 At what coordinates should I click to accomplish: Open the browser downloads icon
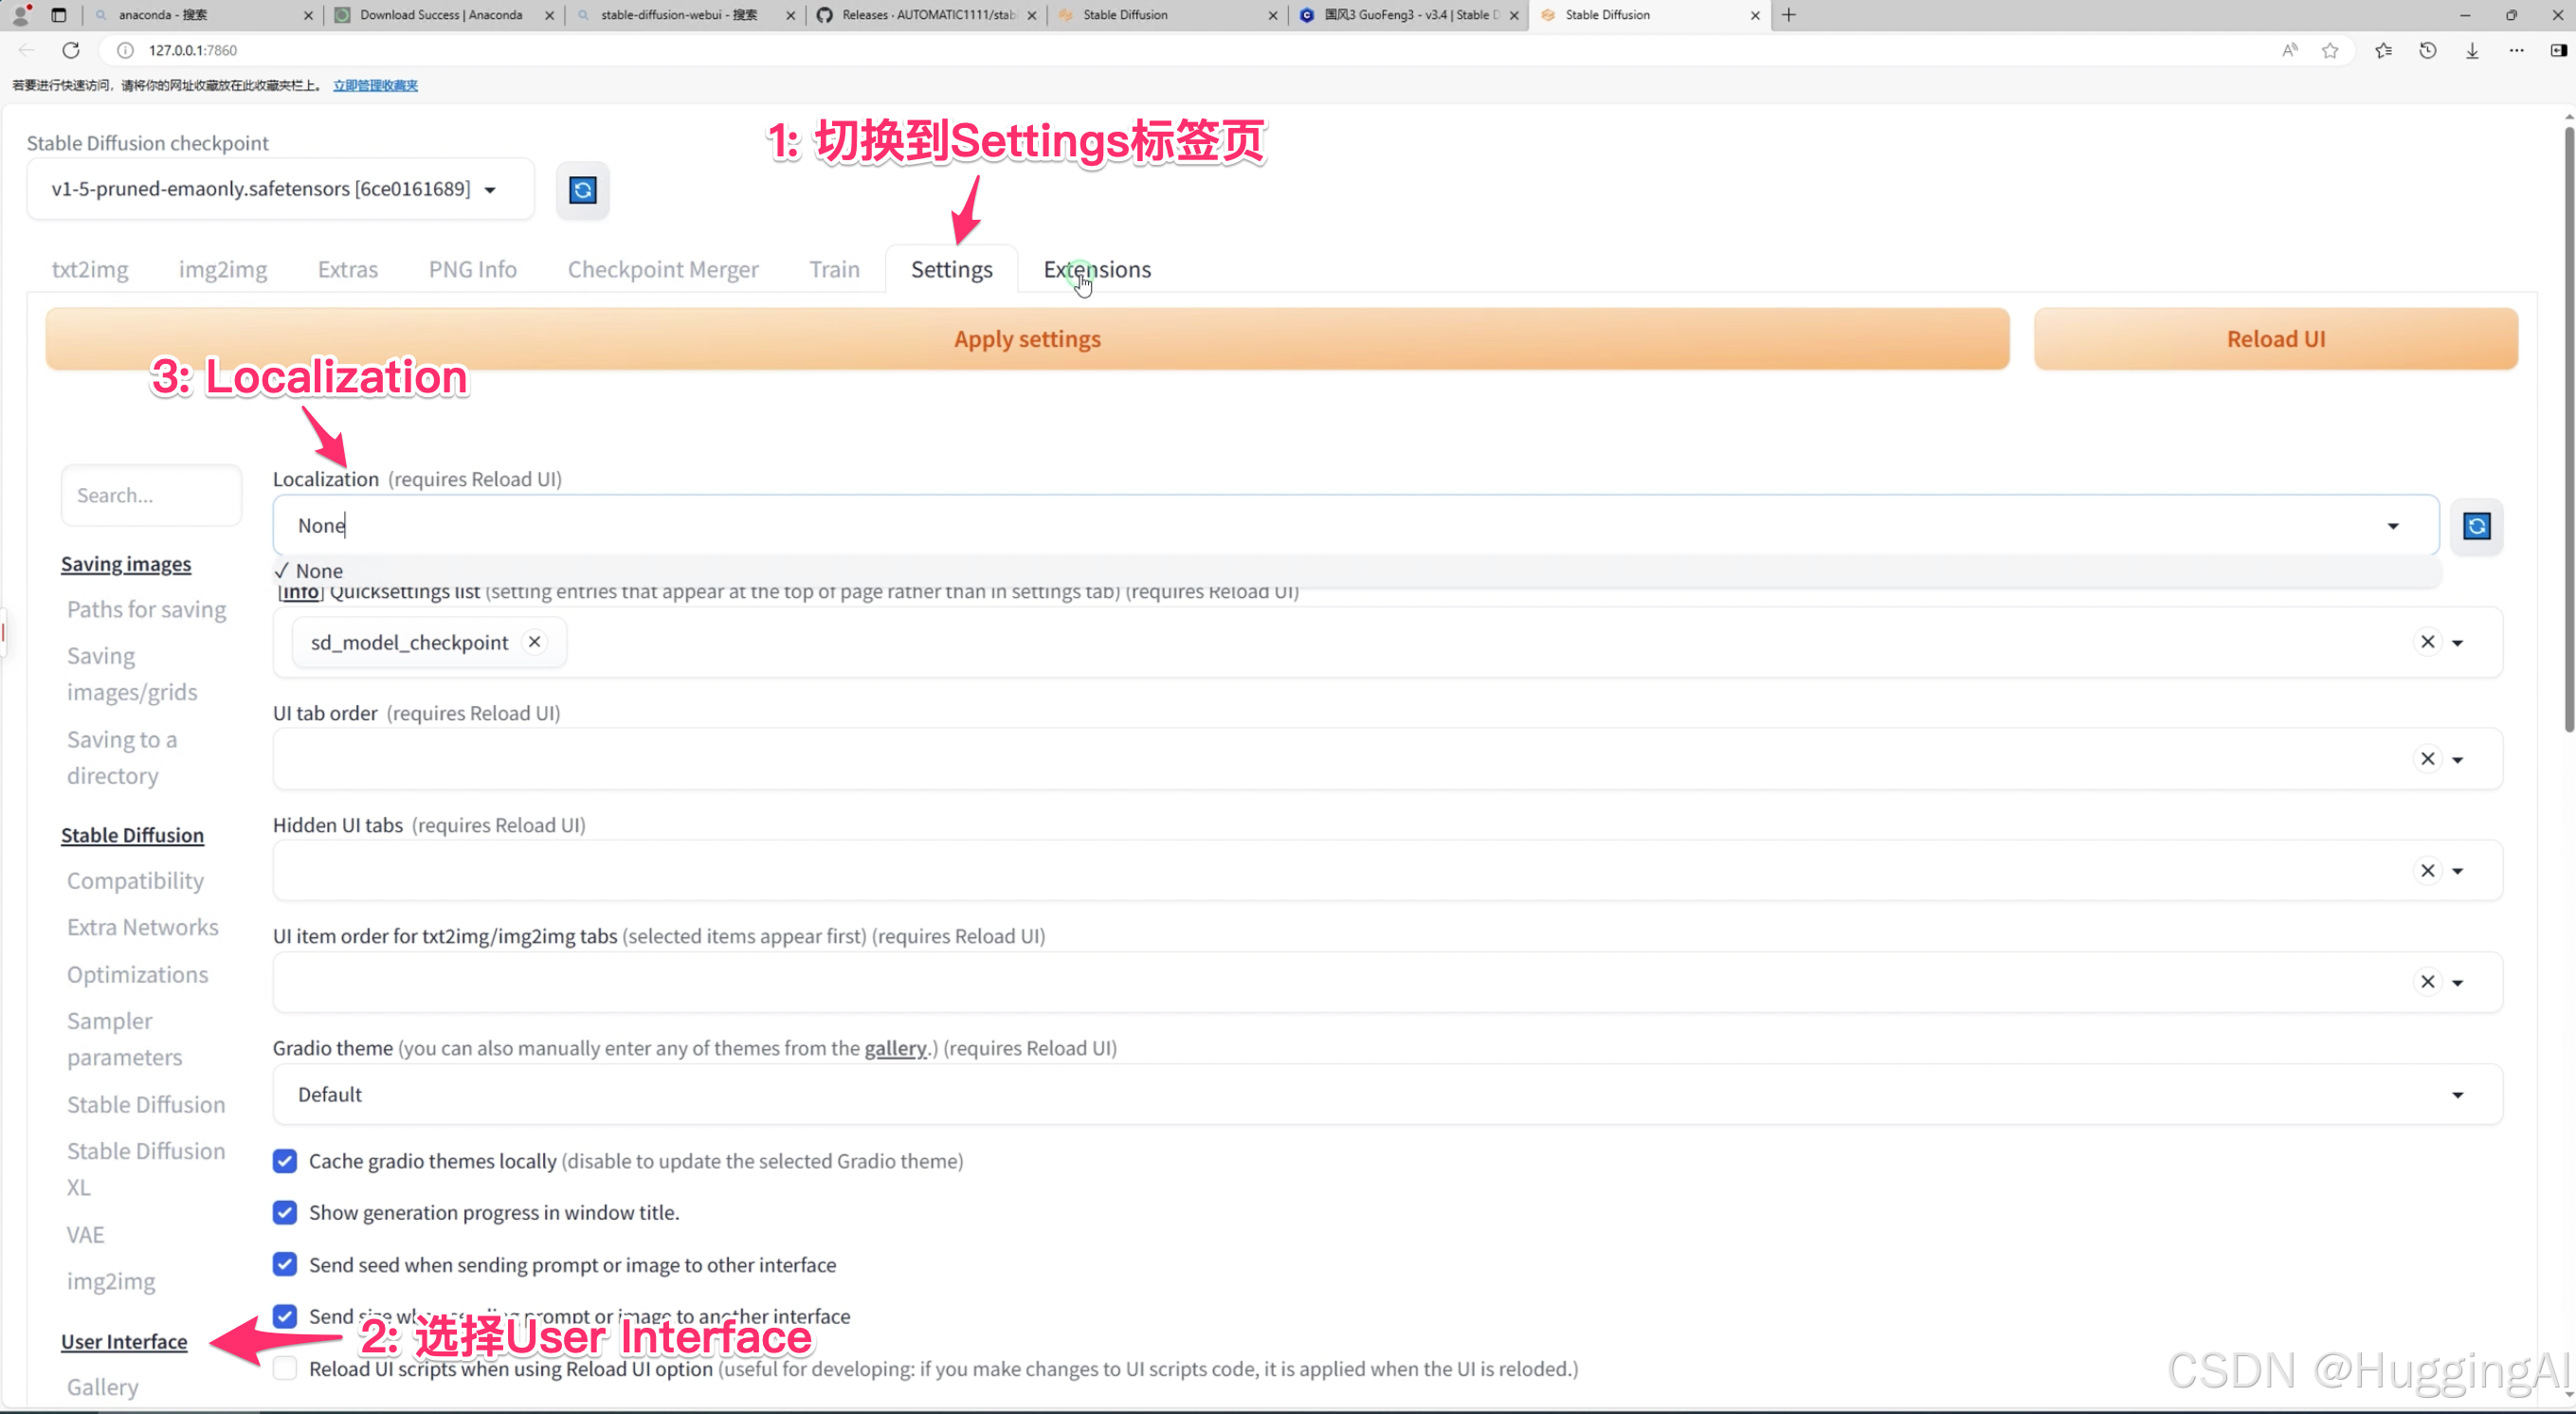click(2471, 50)
